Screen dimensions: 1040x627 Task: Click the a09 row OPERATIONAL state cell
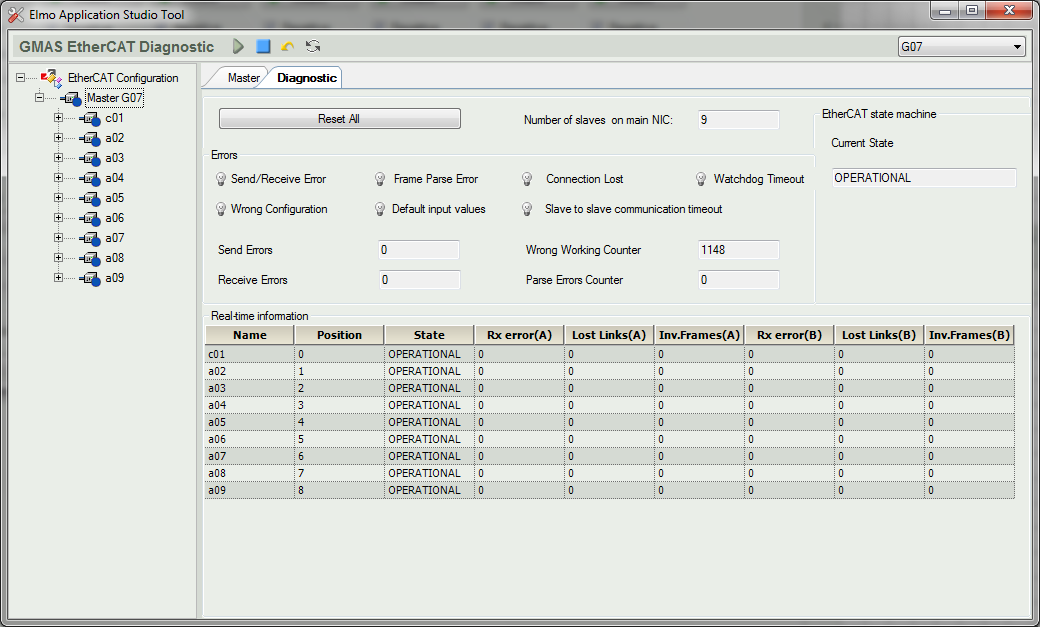(429, 490)
